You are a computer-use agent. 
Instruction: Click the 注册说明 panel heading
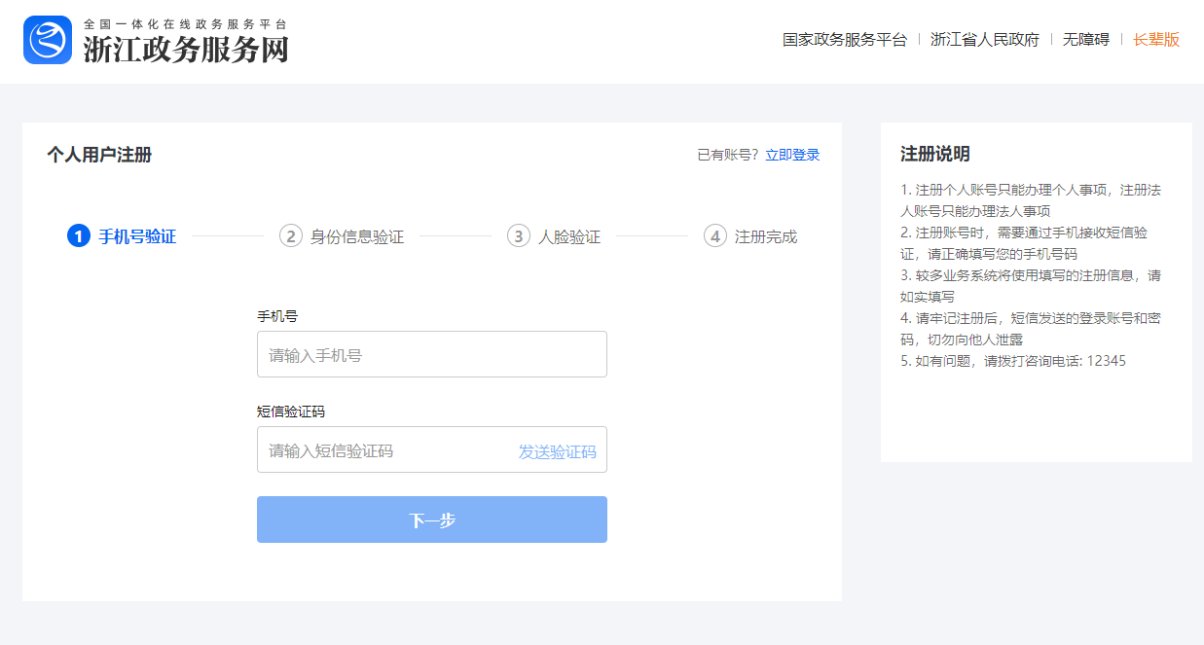[x=935, y=154]
